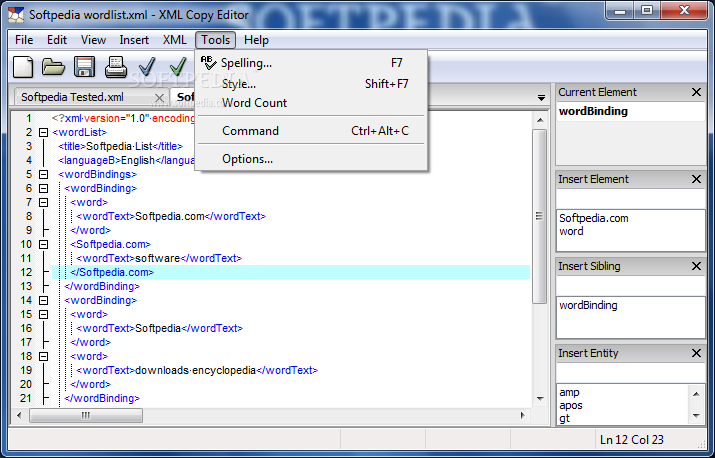This screenshot has height=458, width=715.
Task: Click word in the Insert Element list
Action: pos(571,231)
